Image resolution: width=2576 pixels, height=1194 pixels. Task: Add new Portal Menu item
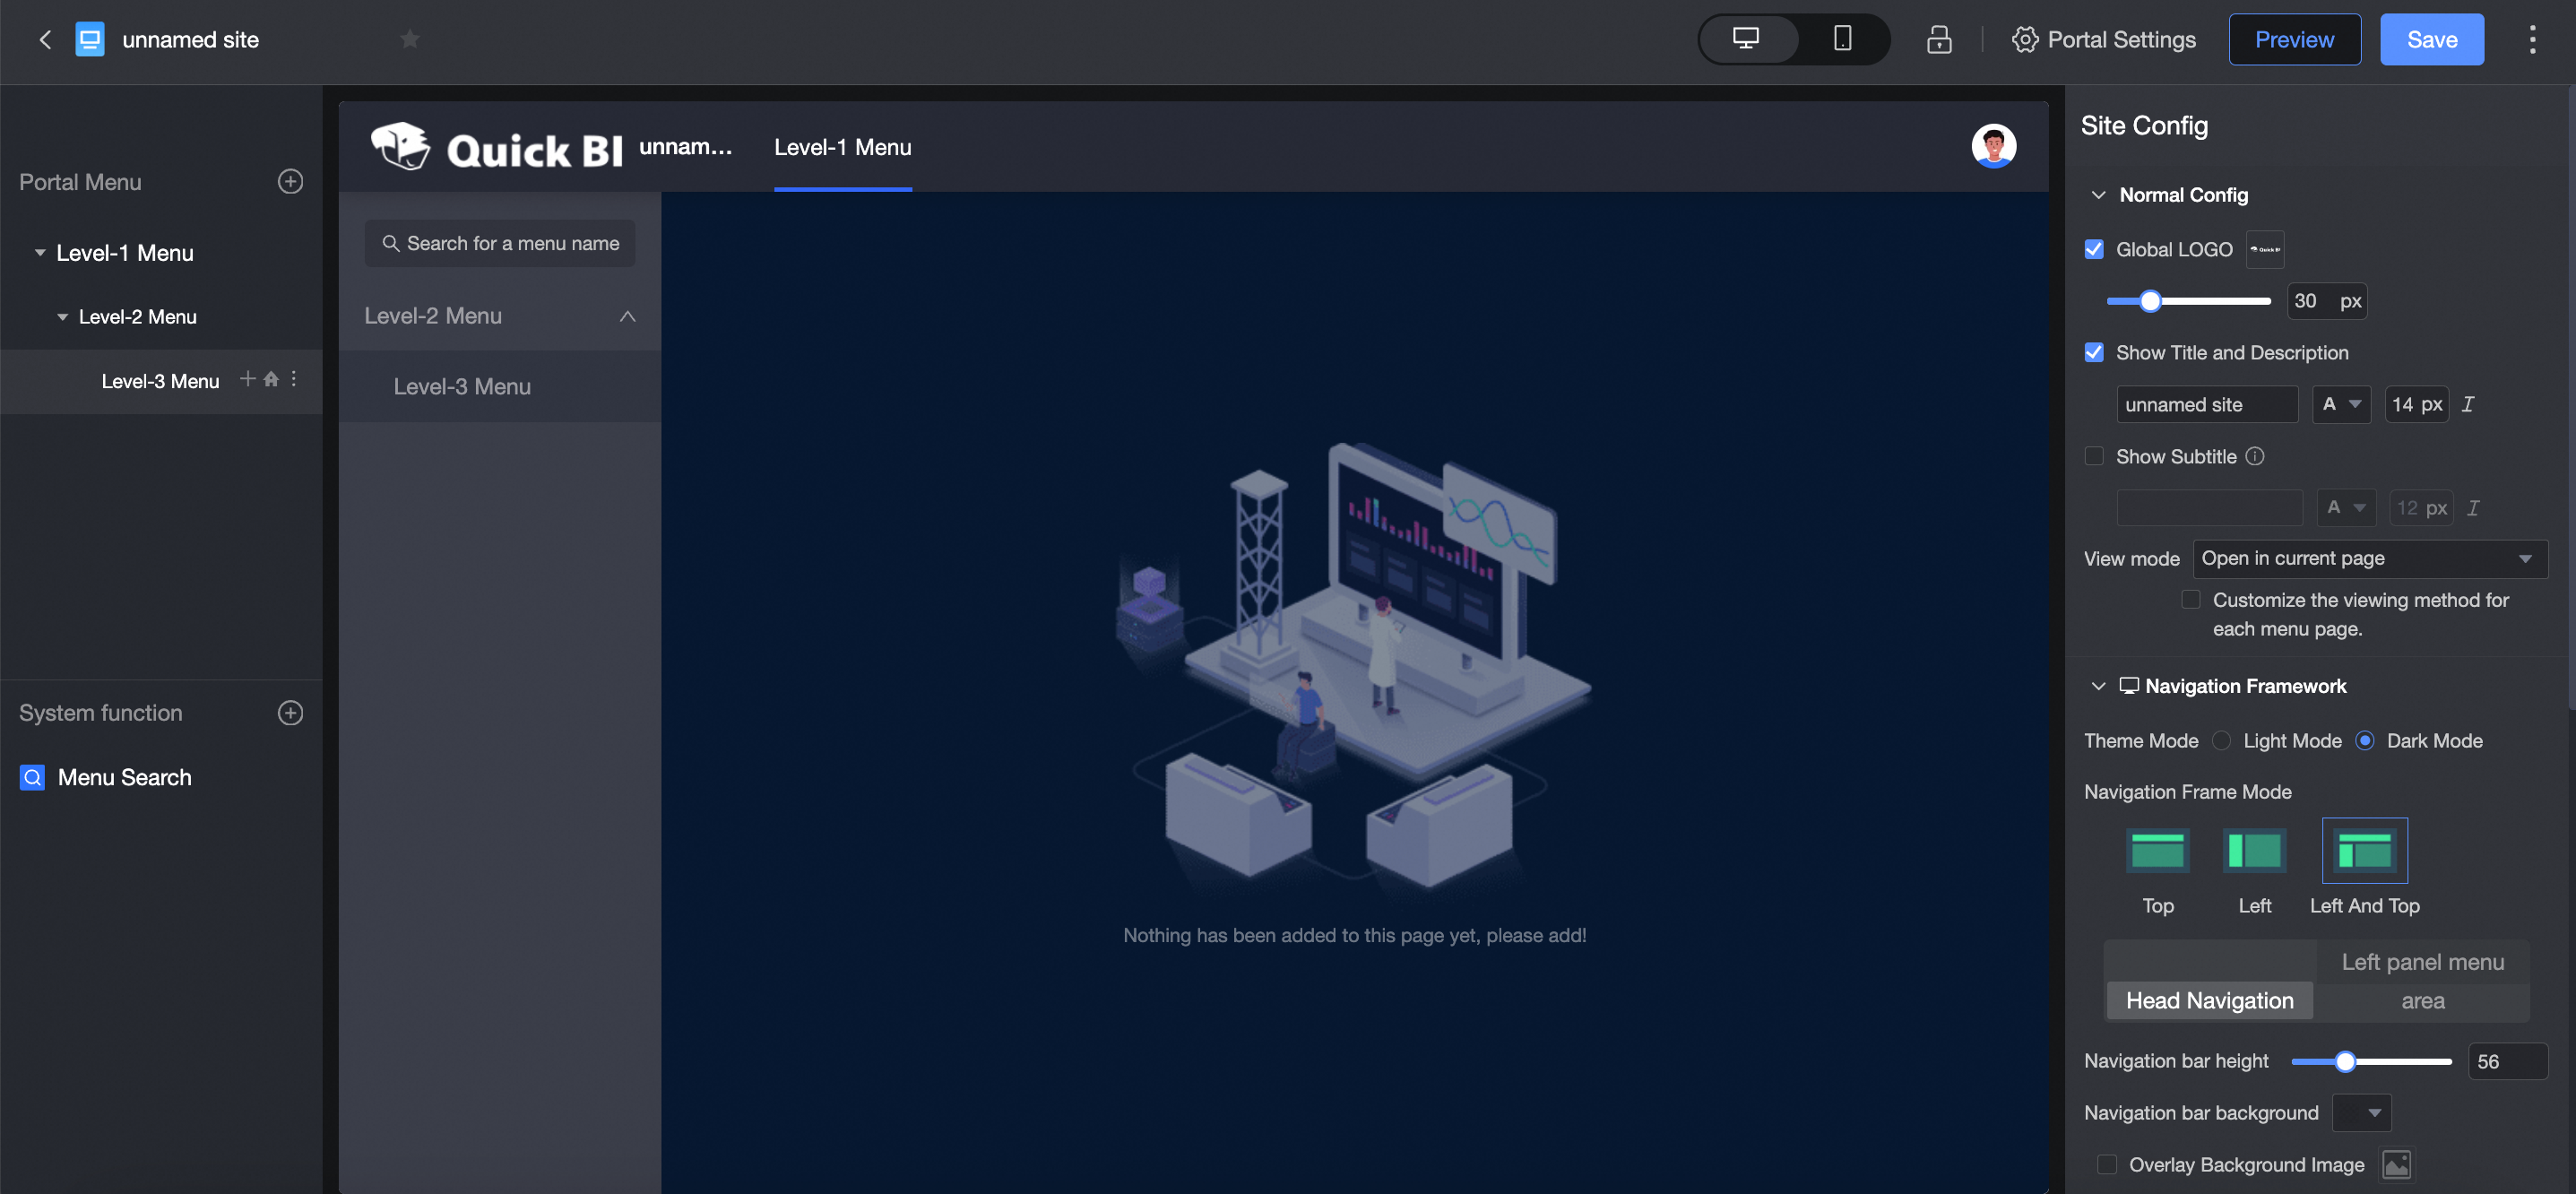[x=290, y=182]
